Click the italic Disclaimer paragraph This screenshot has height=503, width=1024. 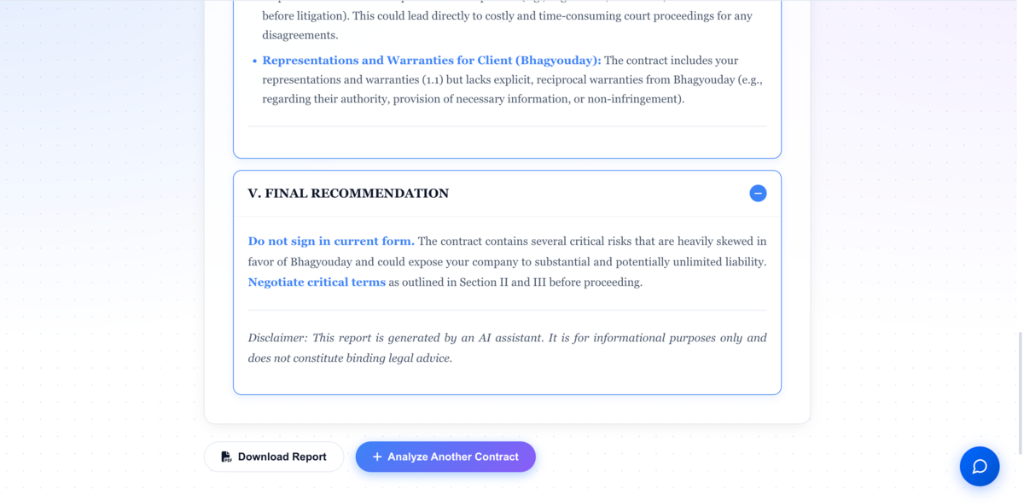coord(507,348)
